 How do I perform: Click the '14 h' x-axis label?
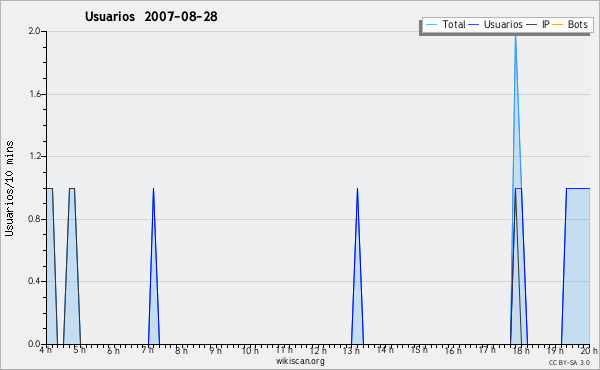pyautogui.click(x=385, y=350)
